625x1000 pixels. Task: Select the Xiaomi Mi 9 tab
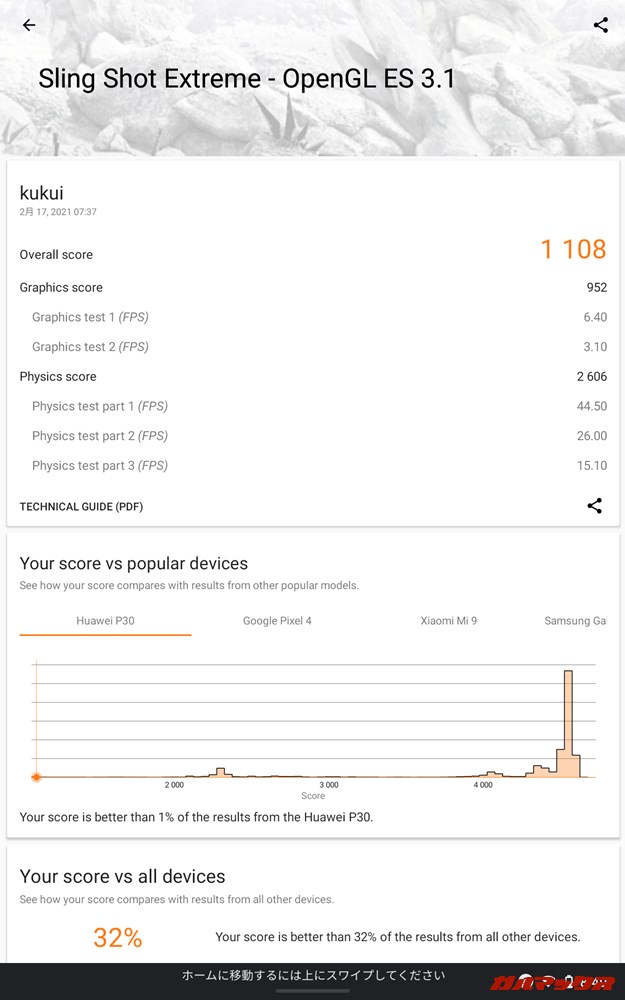pos(447,620)
